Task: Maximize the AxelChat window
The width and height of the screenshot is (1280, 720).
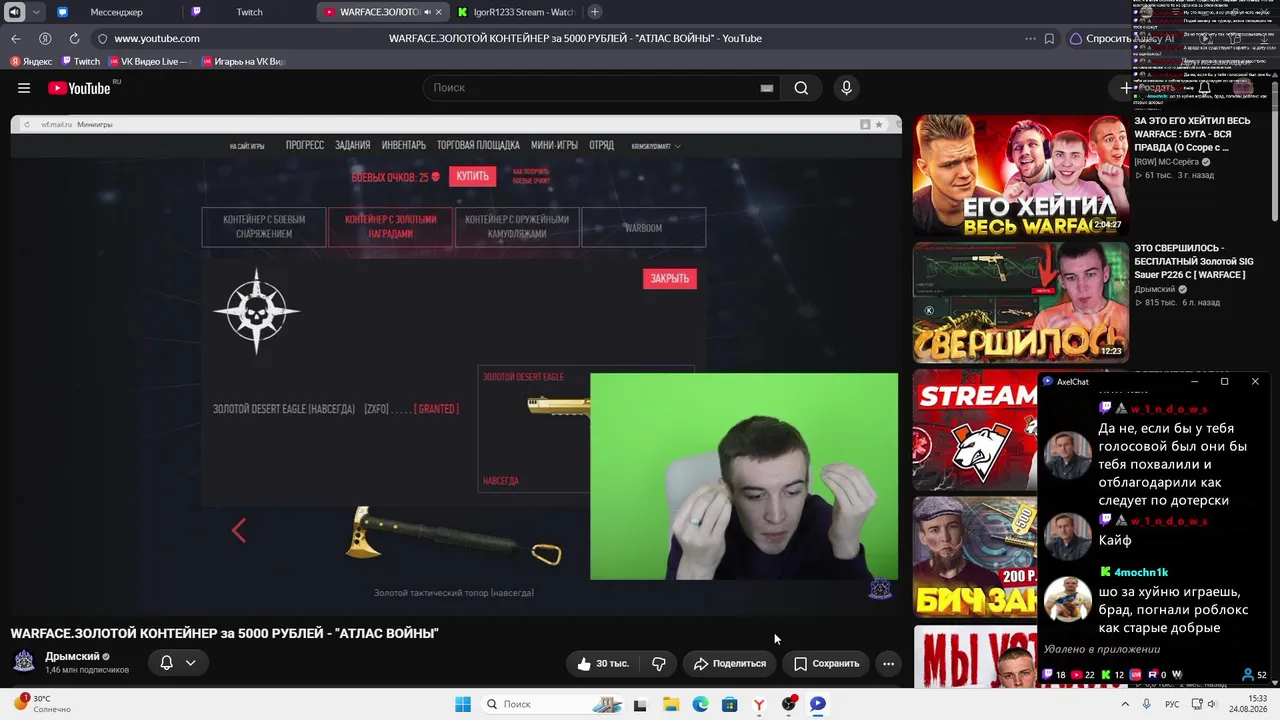Action: pyautogui.click(x=1224, y=381)
